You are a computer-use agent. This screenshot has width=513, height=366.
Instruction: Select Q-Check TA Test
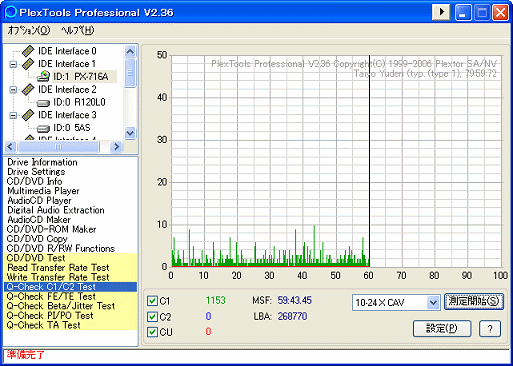(x=44, y=325)
